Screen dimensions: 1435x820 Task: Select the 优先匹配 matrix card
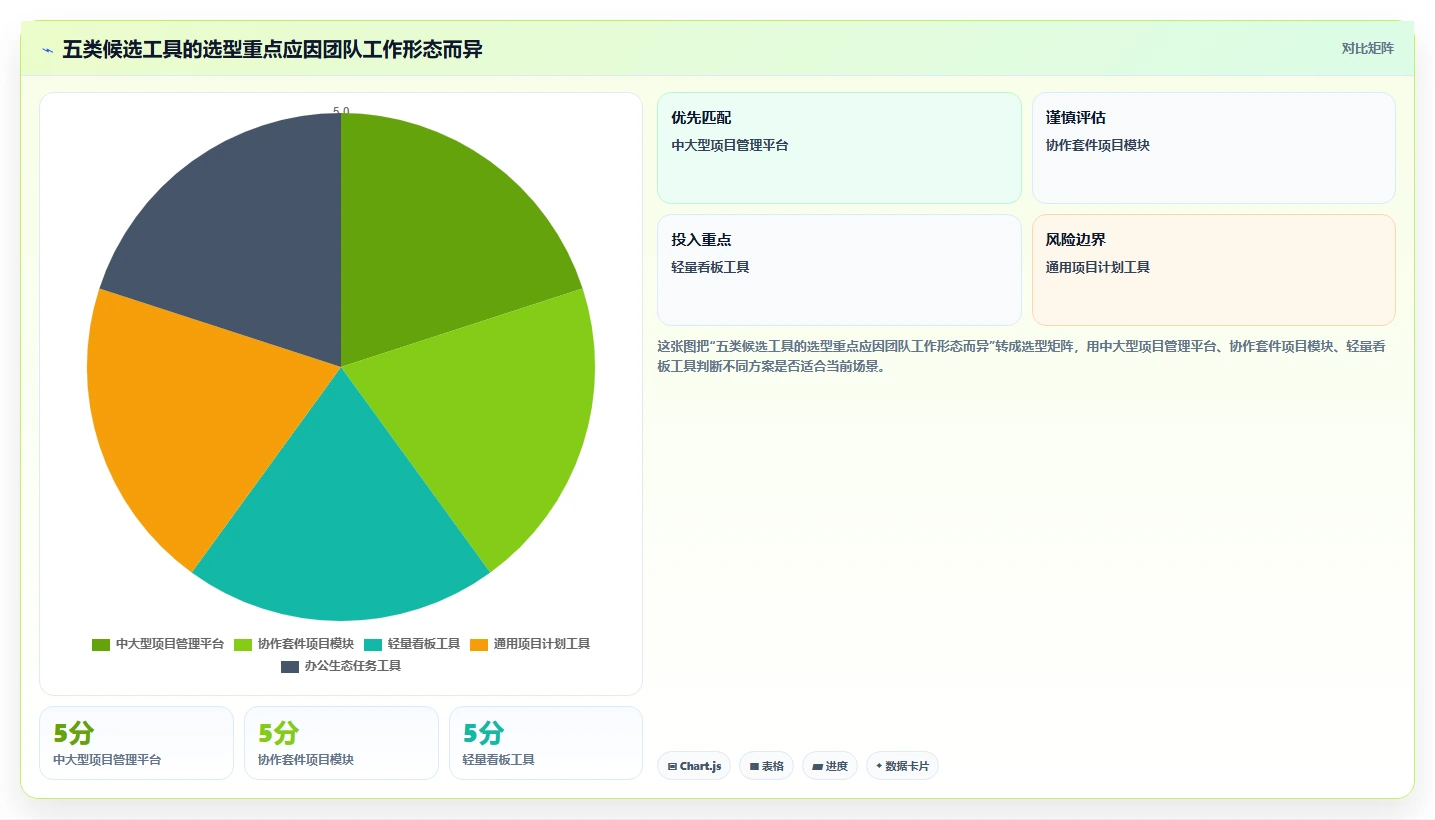click(x=839, y=148)
